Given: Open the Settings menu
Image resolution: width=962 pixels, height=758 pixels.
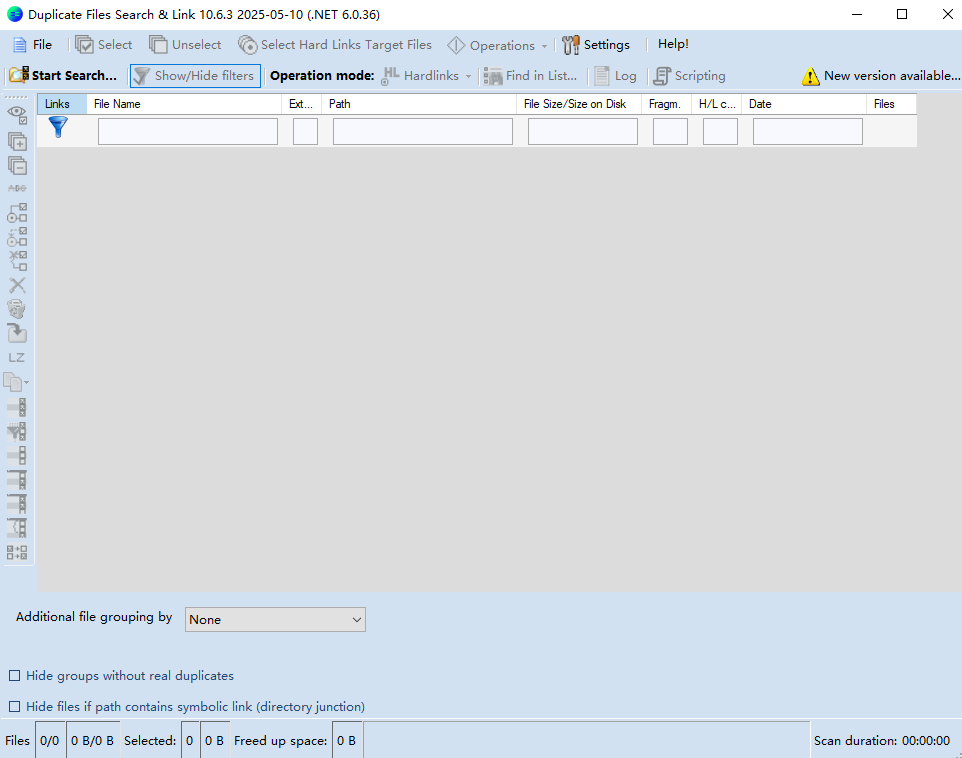Looking at the screenshot, I should click(x=596, y=45).
